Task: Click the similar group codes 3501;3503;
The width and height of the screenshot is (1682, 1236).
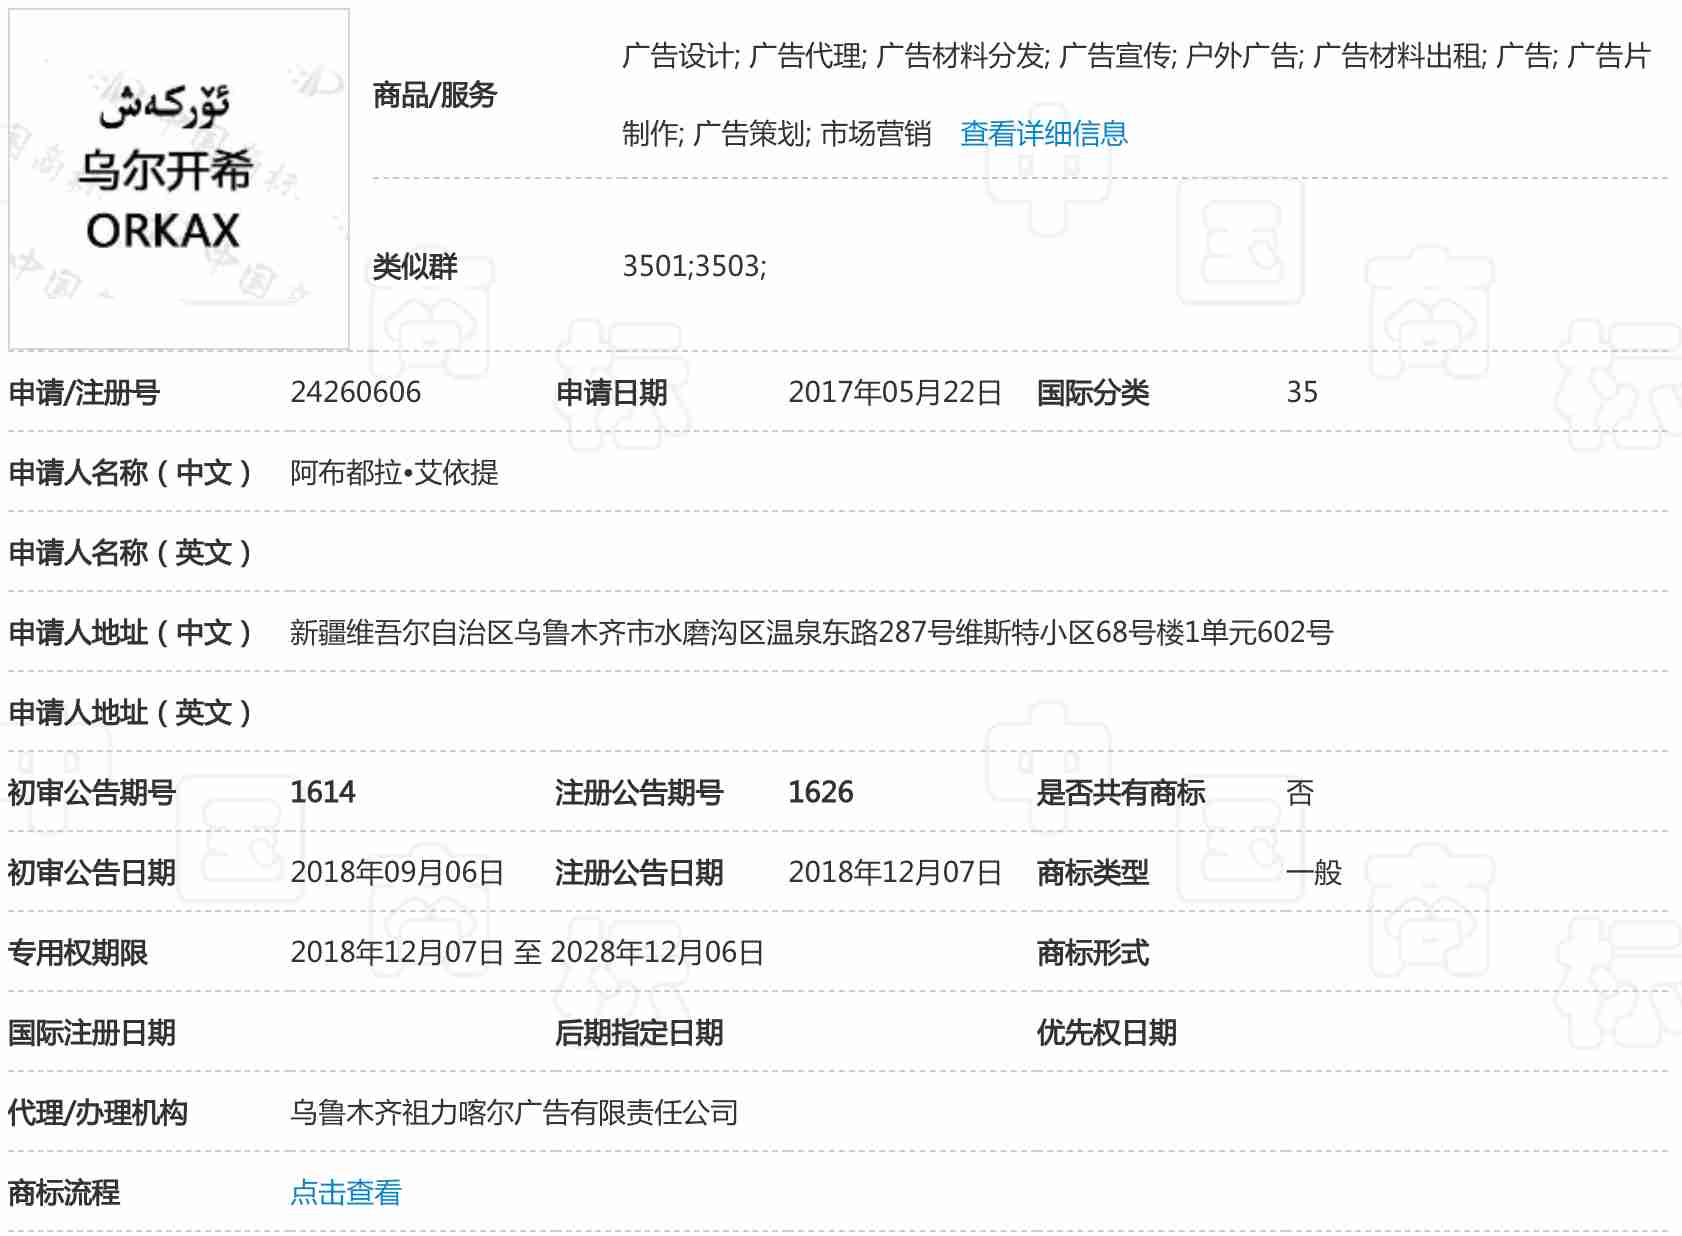Action: [x=694, y=266]
